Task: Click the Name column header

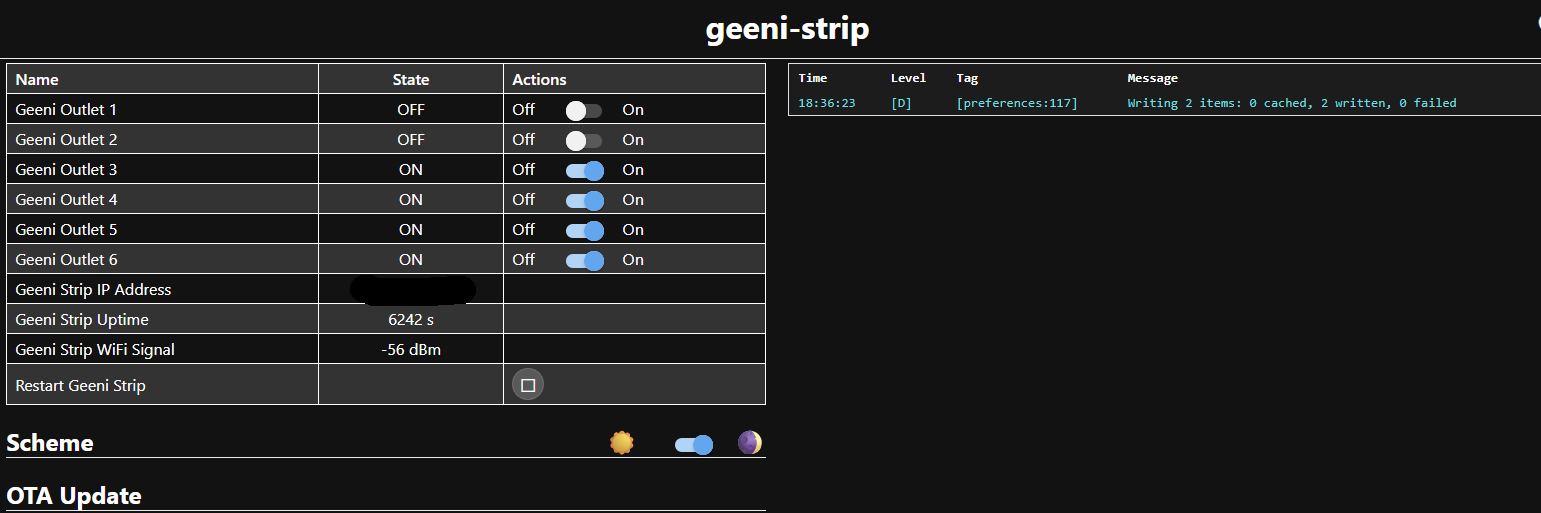Action: [x=37, y=79]
